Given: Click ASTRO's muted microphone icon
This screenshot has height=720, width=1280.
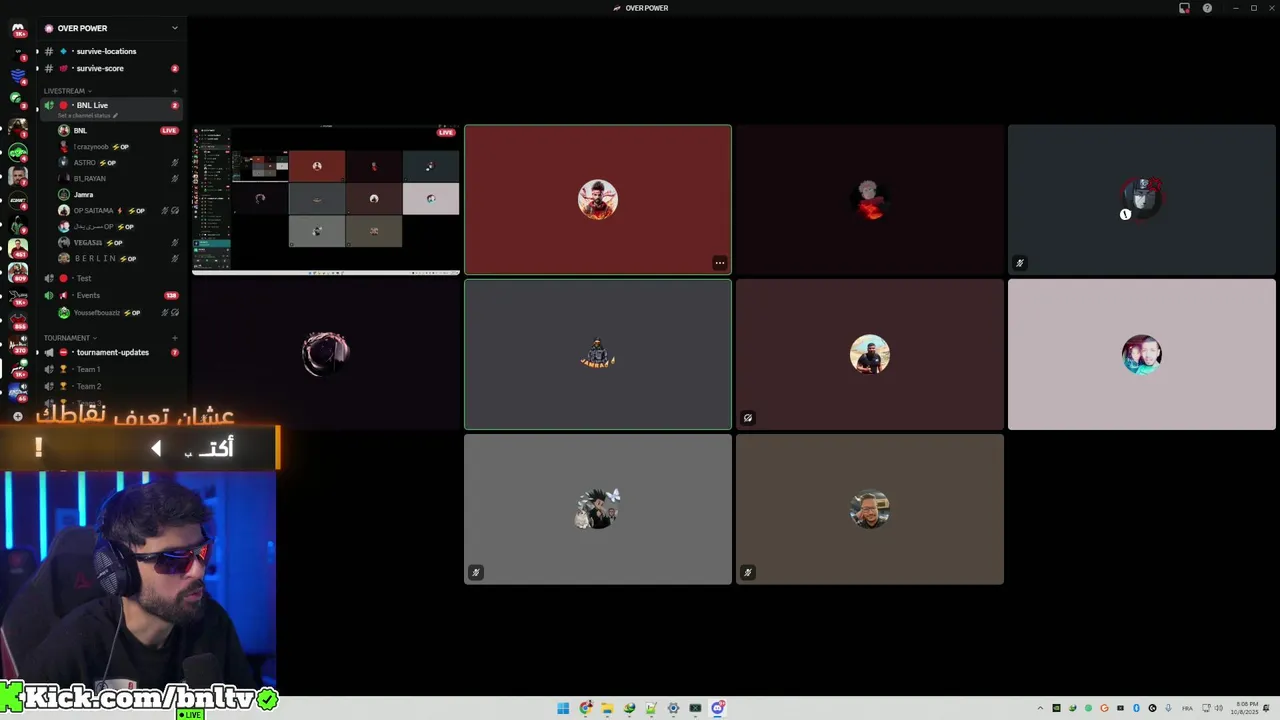Looking at the screenshot, I should point(175,163).
